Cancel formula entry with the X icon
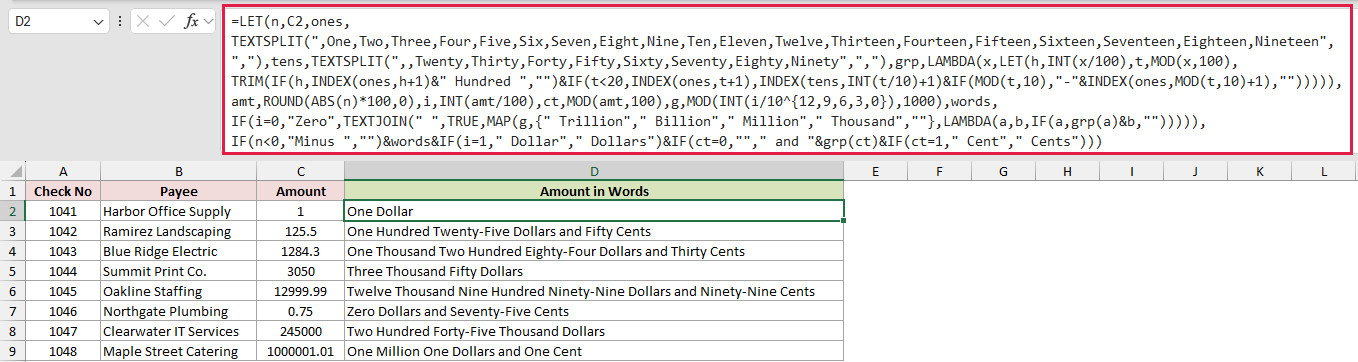Image resolution: width=1358 pixels, height=362 pixels. (x=144, y=21)
